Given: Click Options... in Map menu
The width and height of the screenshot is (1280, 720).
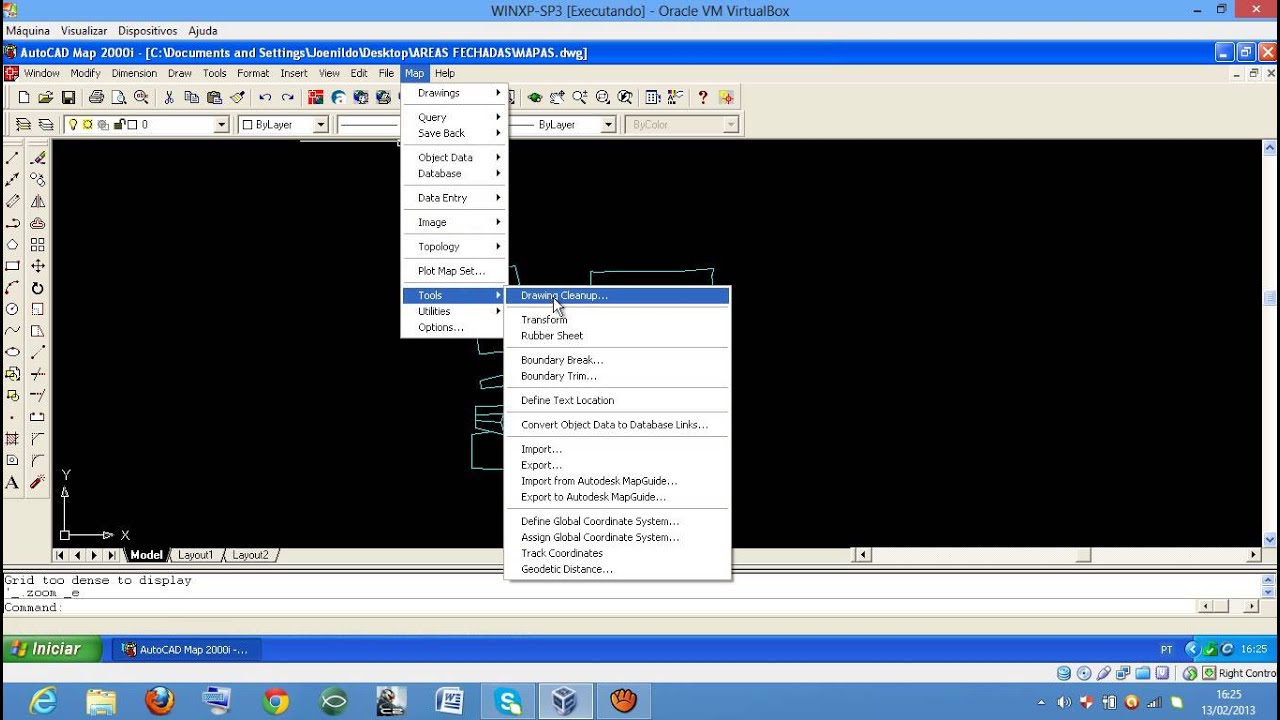Looking at the screenshot, I should pyautogui.click(x=455, y=327).
